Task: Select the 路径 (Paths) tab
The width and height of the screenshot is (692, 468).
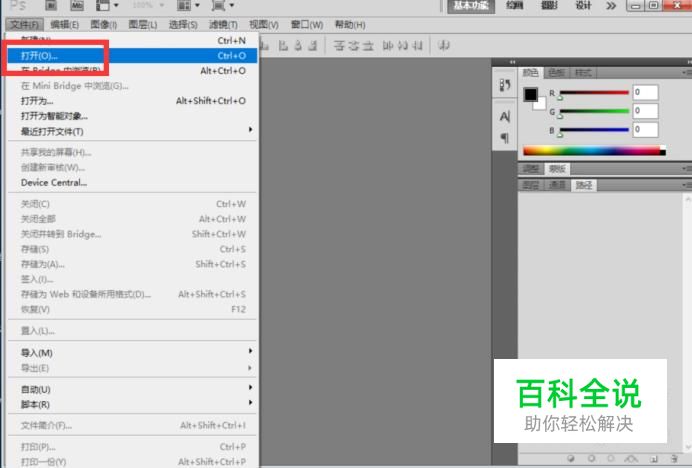Action: 584,185
